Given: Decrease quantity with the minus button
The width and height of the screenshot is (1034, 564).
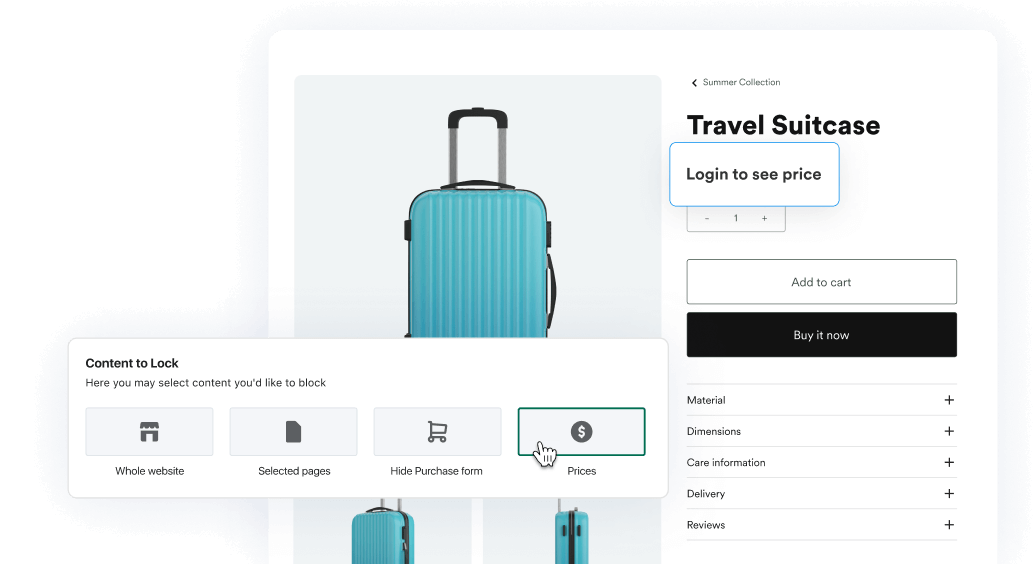Looking at the screenshot, I should pos(707,218).
